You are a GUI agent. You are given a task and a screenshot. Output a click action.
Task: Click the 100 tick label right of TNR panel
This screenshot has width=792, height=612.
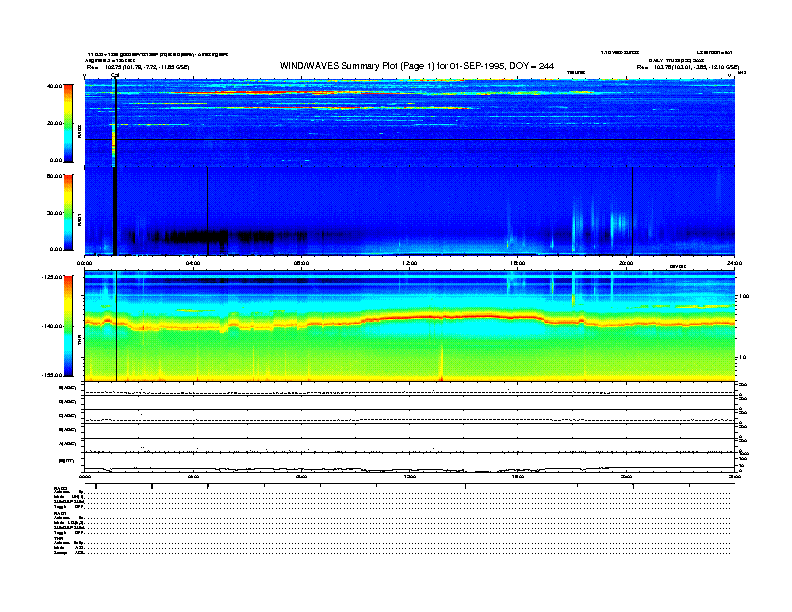pyautogui.click(x=744, y=296)
